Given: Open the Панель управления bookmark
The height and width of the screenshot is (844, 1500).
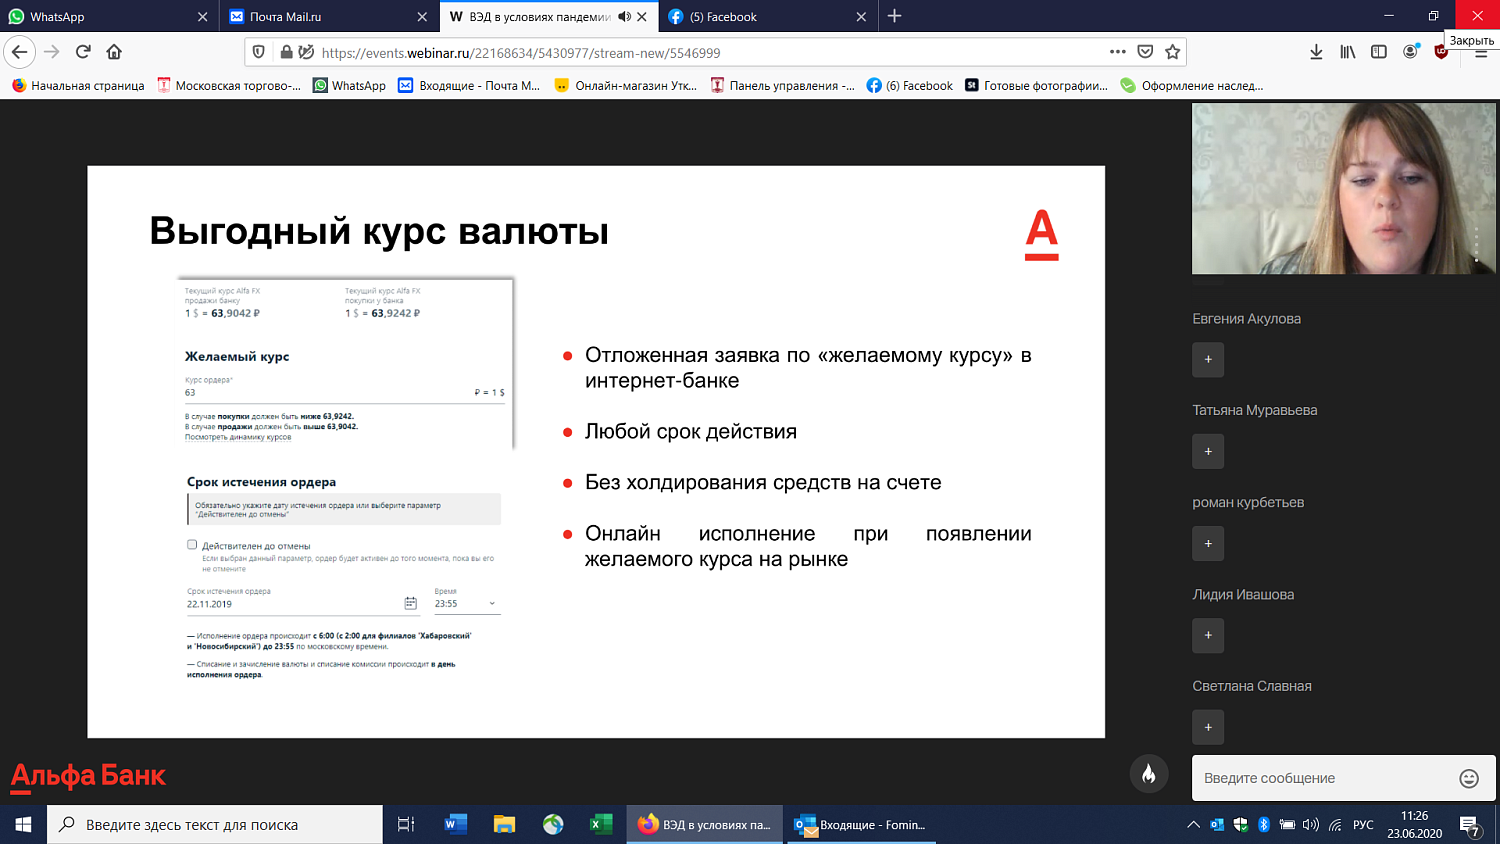Looking at the screenshot, I should coord(782,85).
